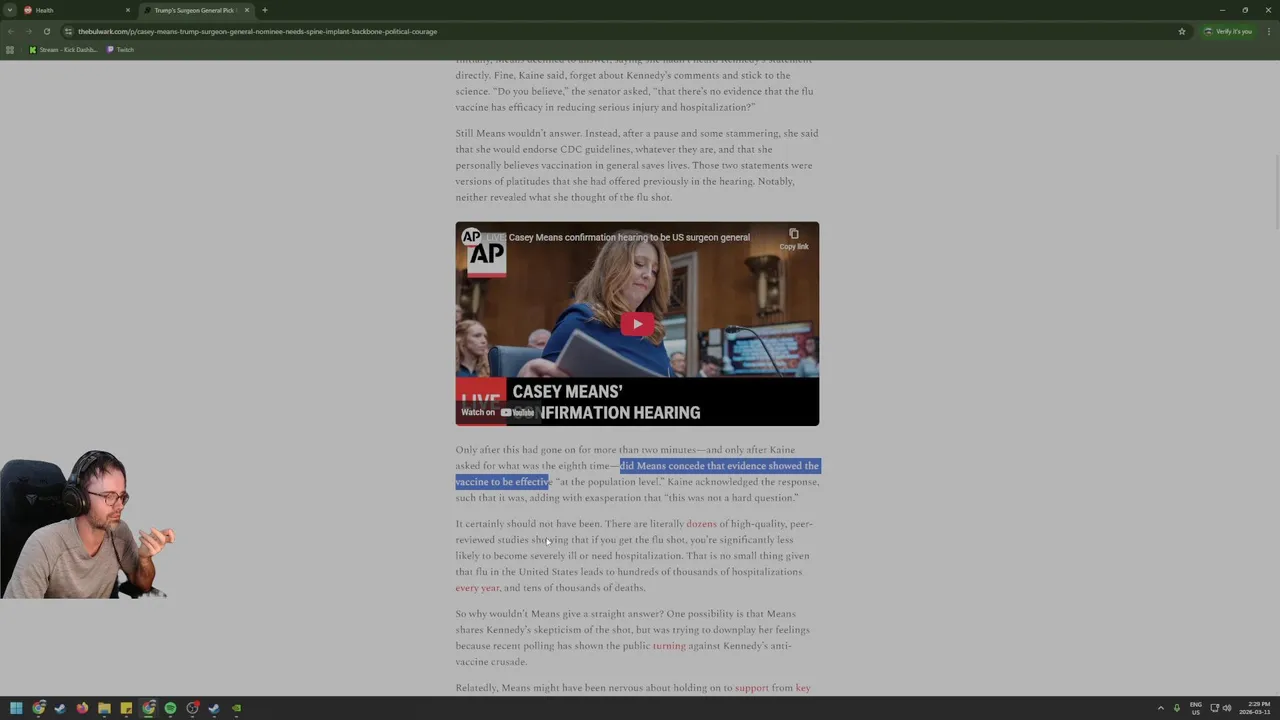Open NVIDIA app from the taskbar

236,708
